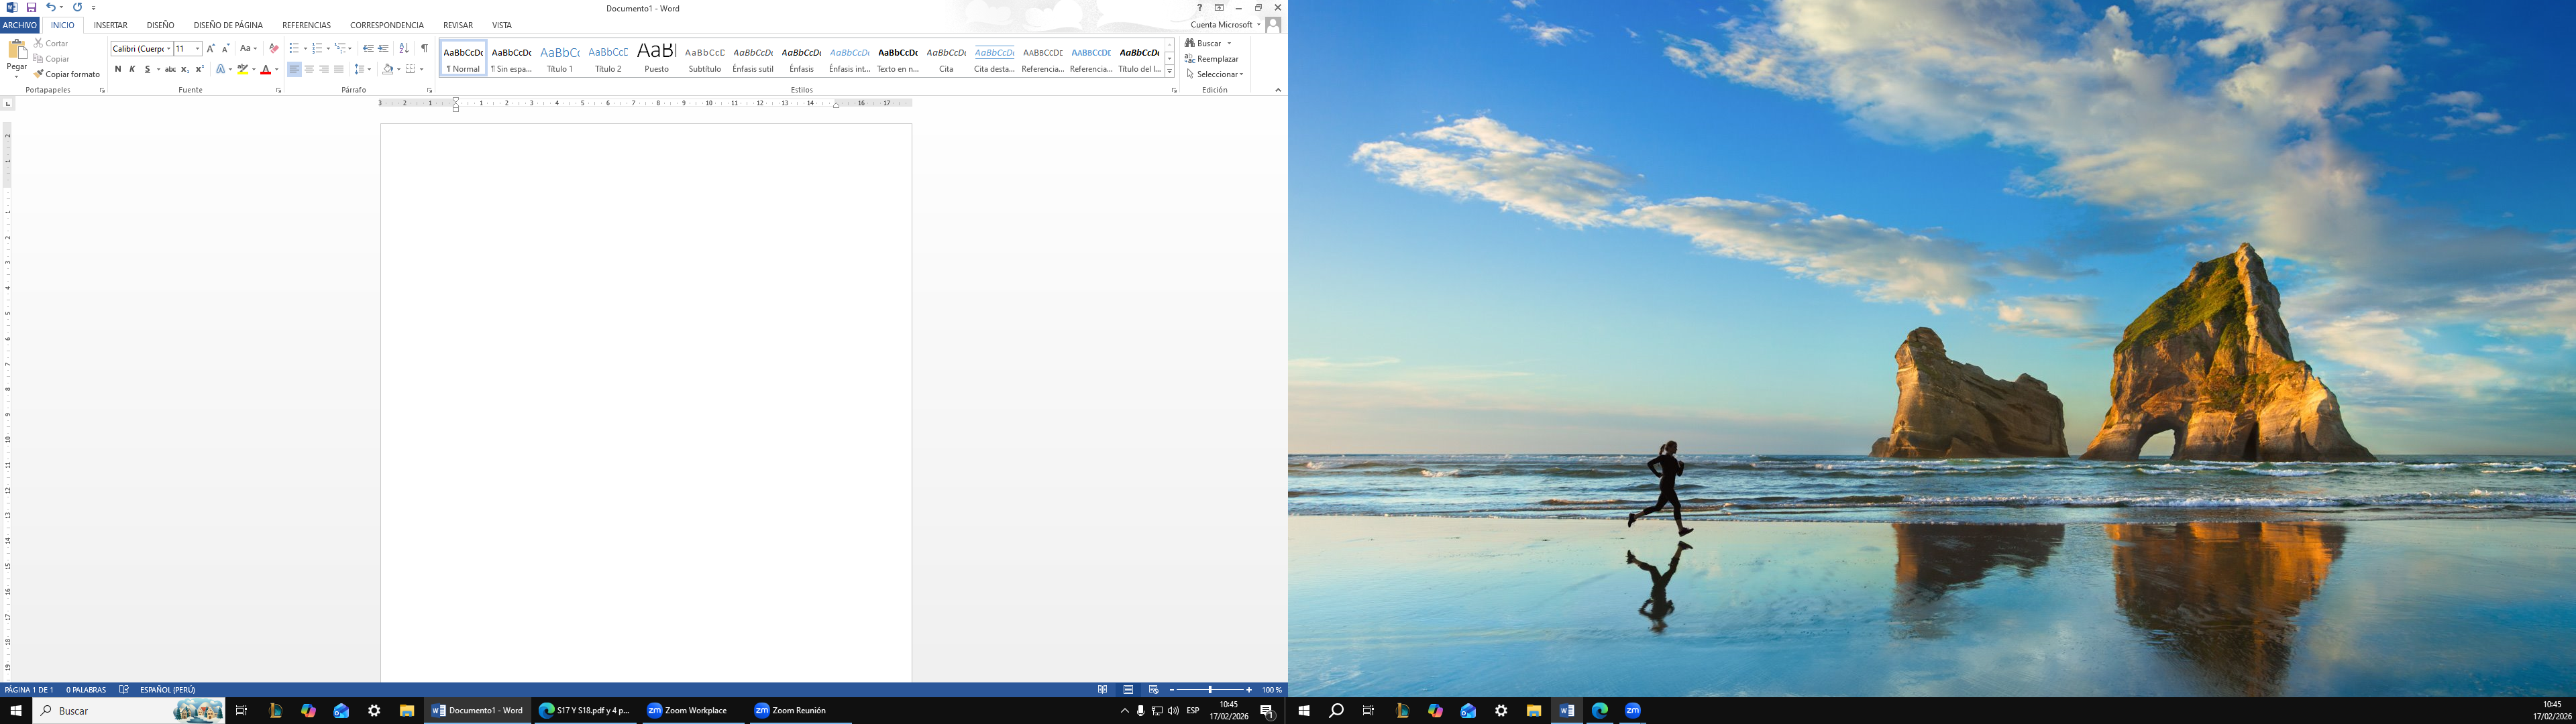This screenshot has height=724, width=2576.
Task: Click the clear formatting eraser icon
Action: [x=274, y=48]
